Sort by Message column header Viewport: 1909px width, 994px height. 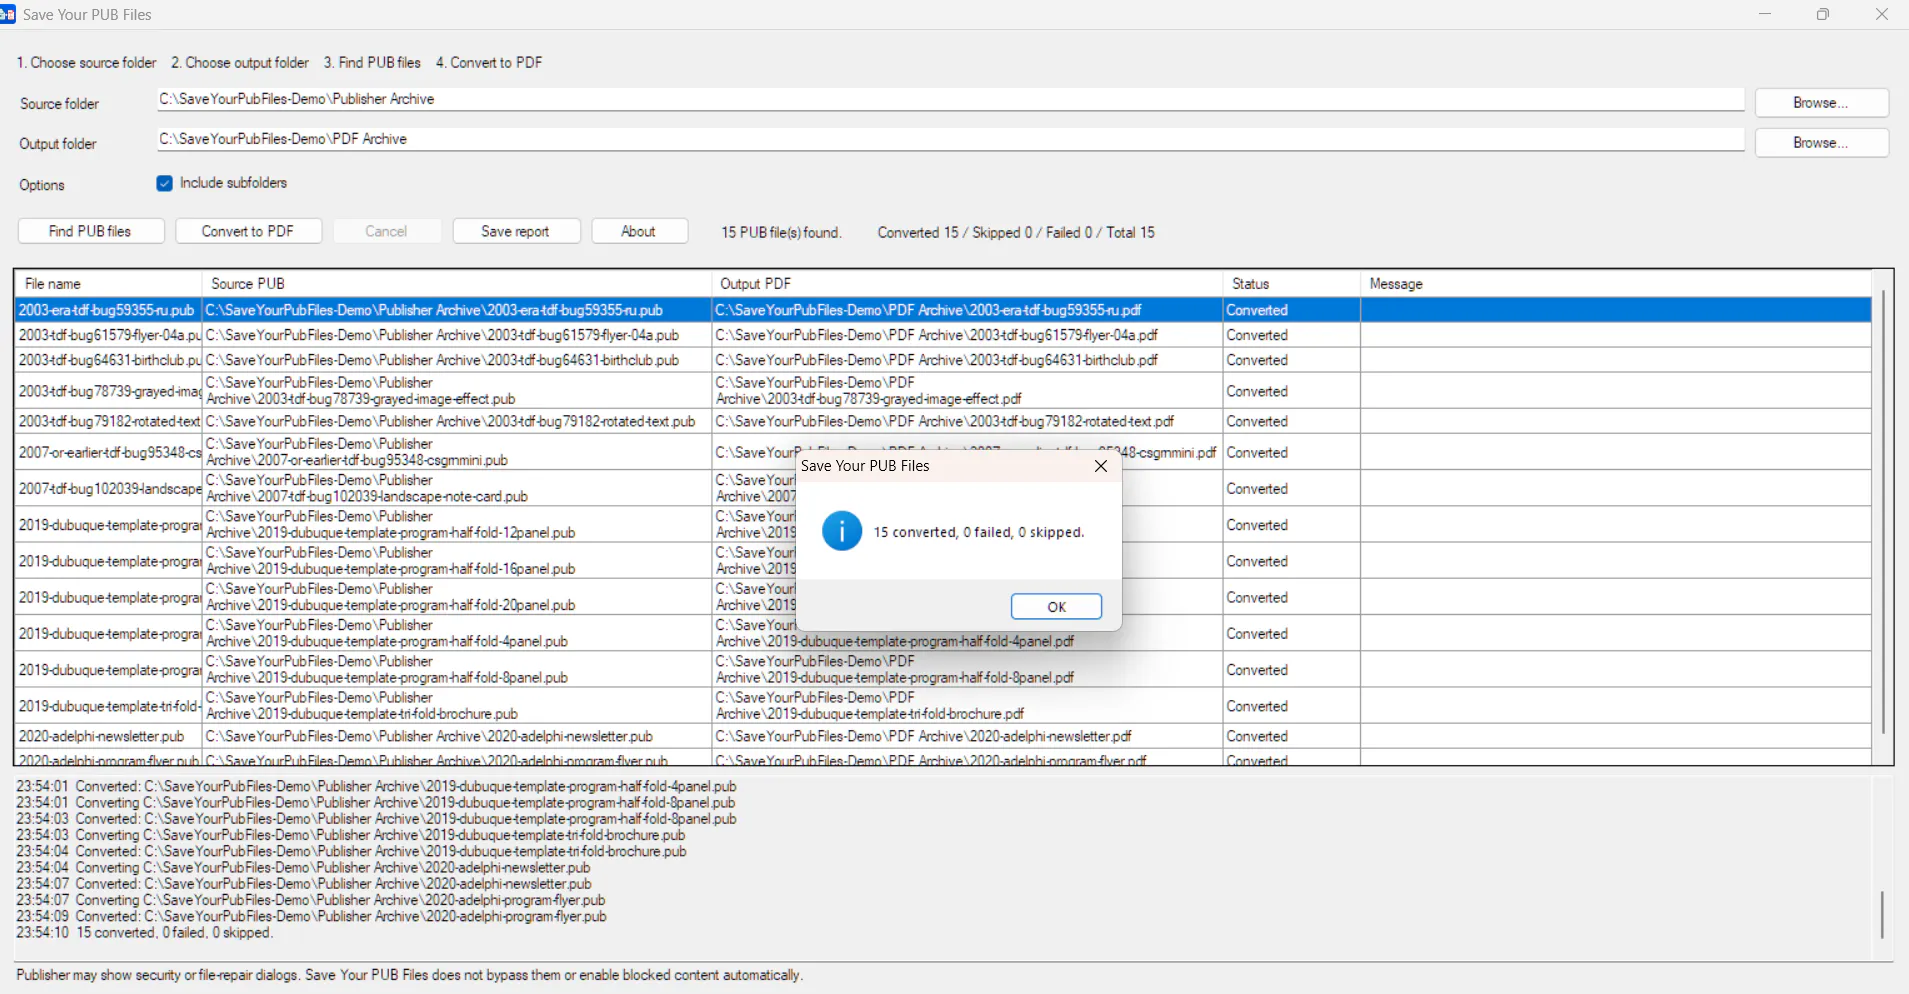[1615, 284]
